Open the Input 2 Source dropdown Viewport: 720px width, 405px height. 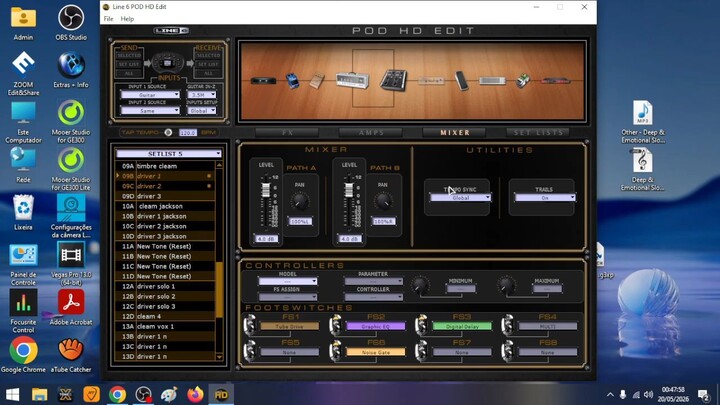point(150,111)
